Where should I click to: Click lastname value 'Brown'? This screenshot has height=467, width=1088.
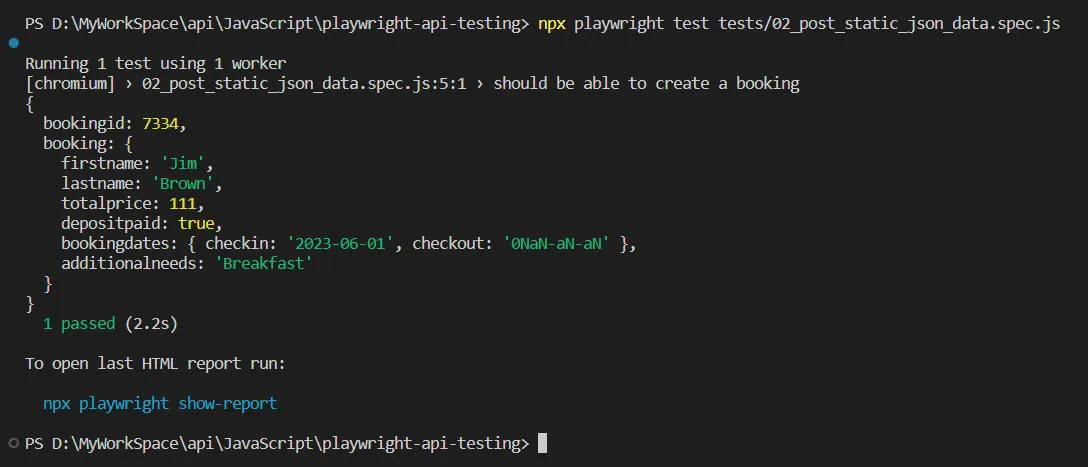183,184
